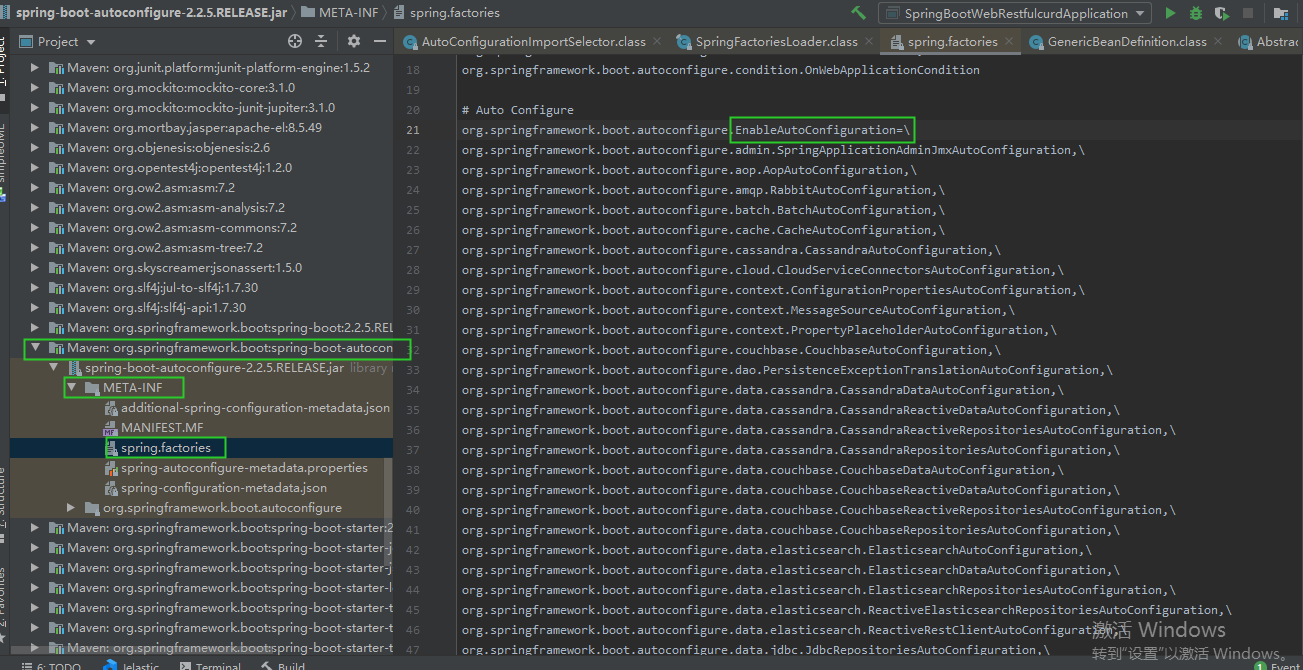Switch to GenericBeanDefinition.class tab
This screenshot has height=670, width=1303.
click(1127, 41)
